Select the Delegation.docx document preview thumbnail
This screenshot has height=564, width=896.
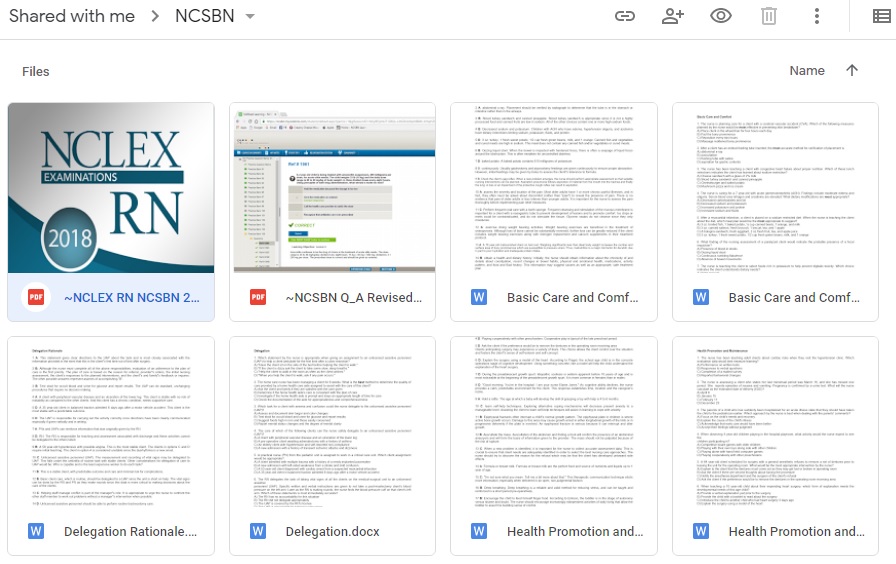[x=333, y=422]
